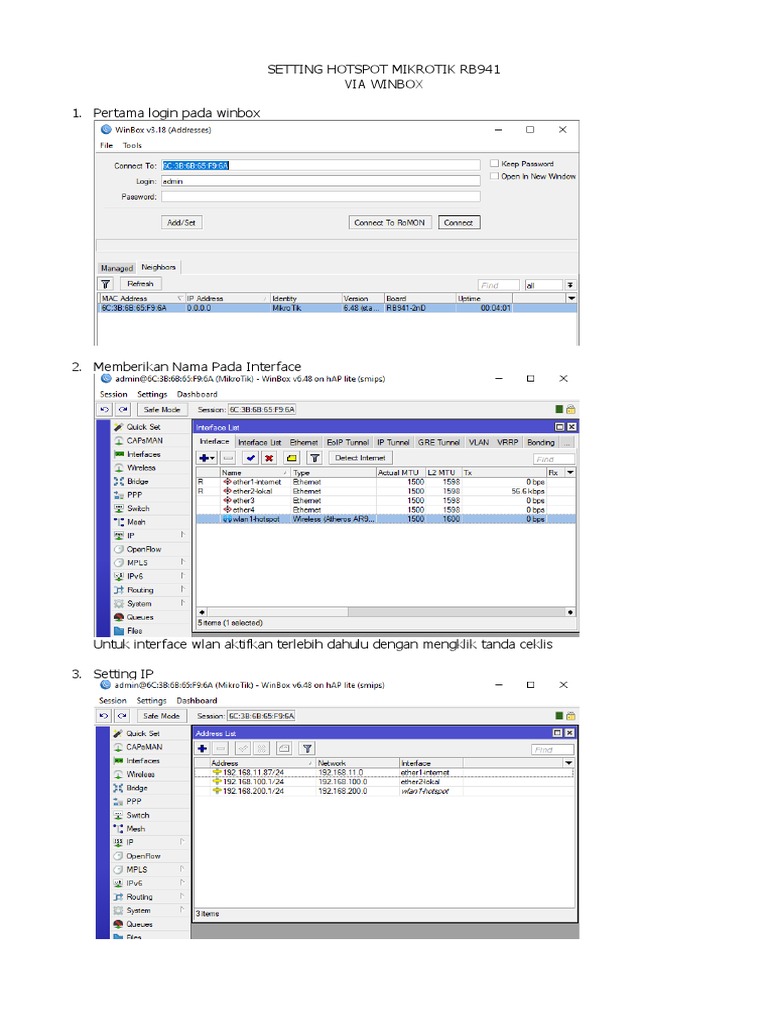Open the Tools menu in WinBox login
Screen dimensions: 768x1024
(132, 145)
